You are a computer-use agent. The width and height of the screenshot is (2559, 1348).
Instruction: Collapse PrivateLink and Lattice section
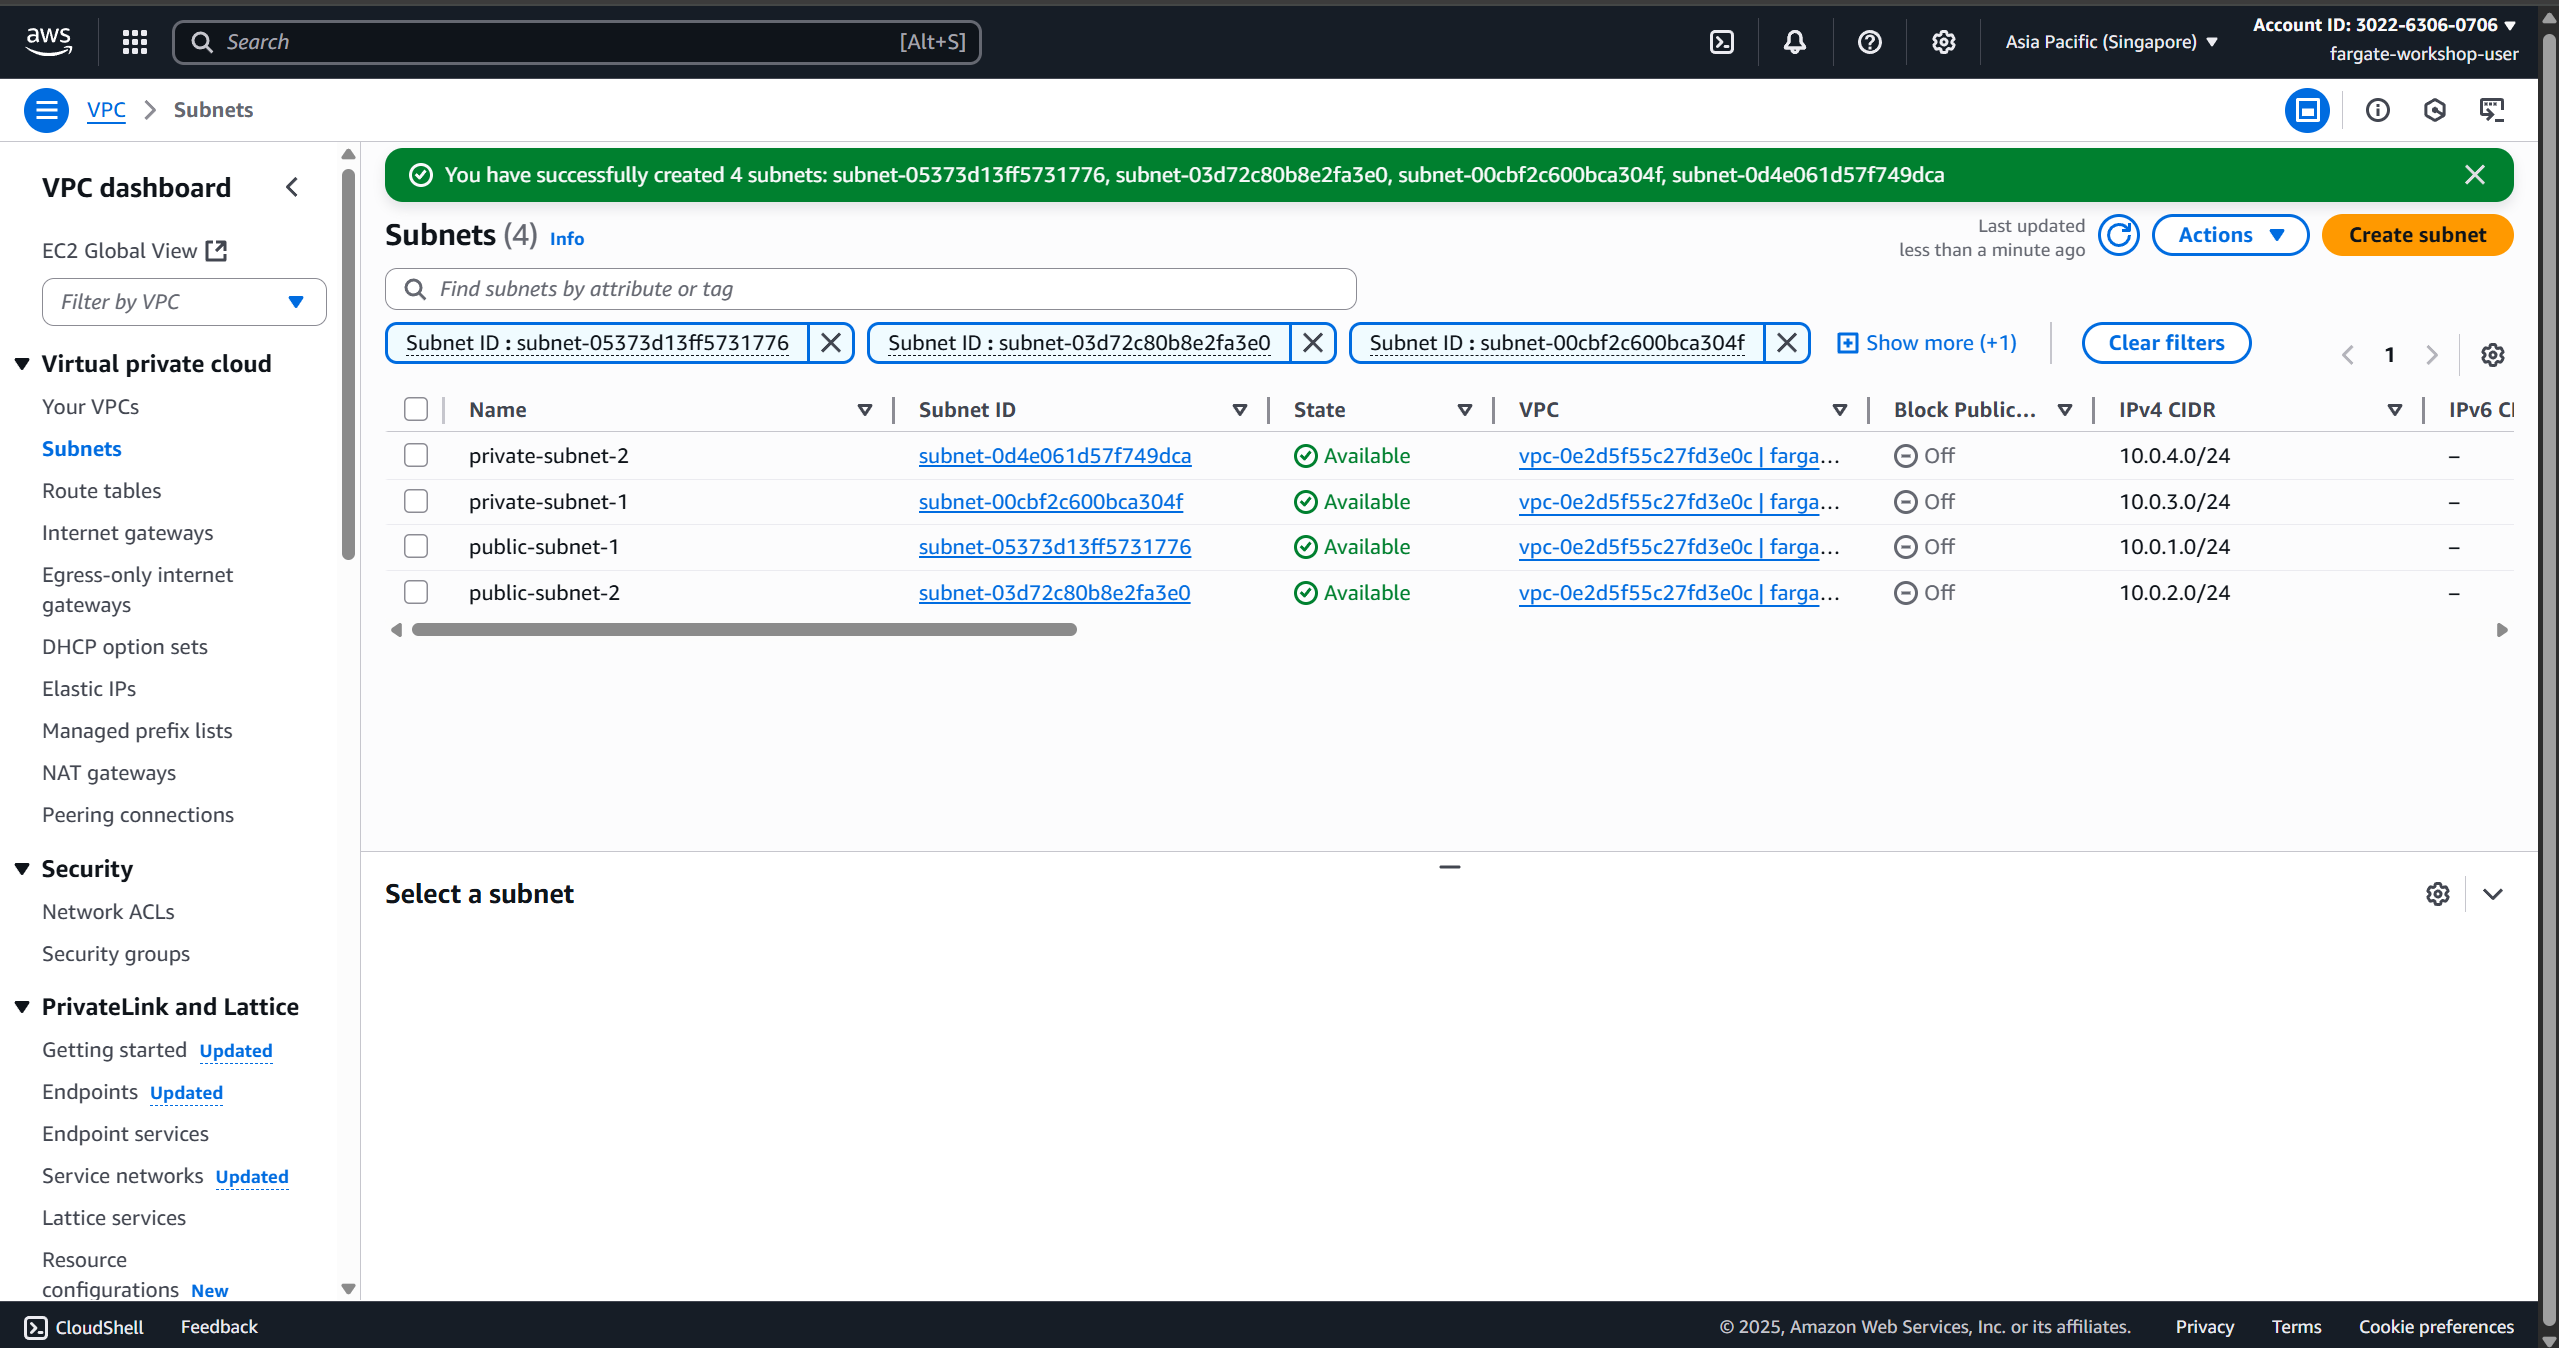coord(22,1007)
